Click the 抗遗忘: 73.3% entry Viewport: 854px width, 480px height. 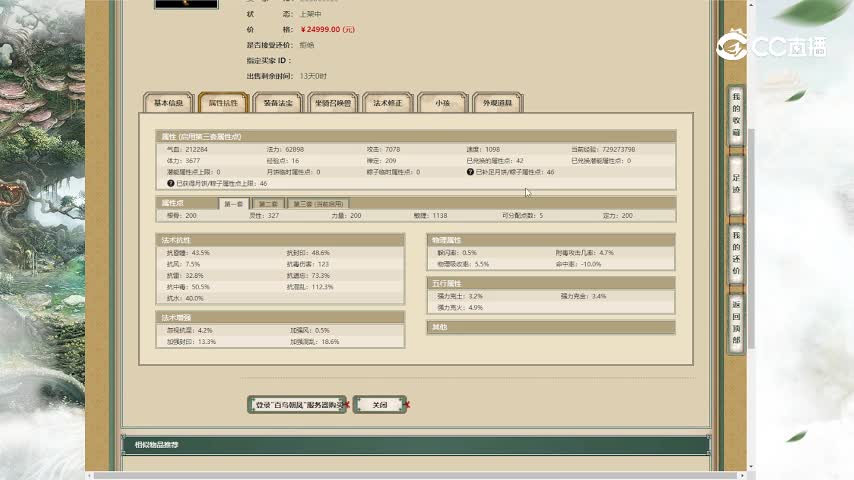pyautogui.click(x=308, y=276)
